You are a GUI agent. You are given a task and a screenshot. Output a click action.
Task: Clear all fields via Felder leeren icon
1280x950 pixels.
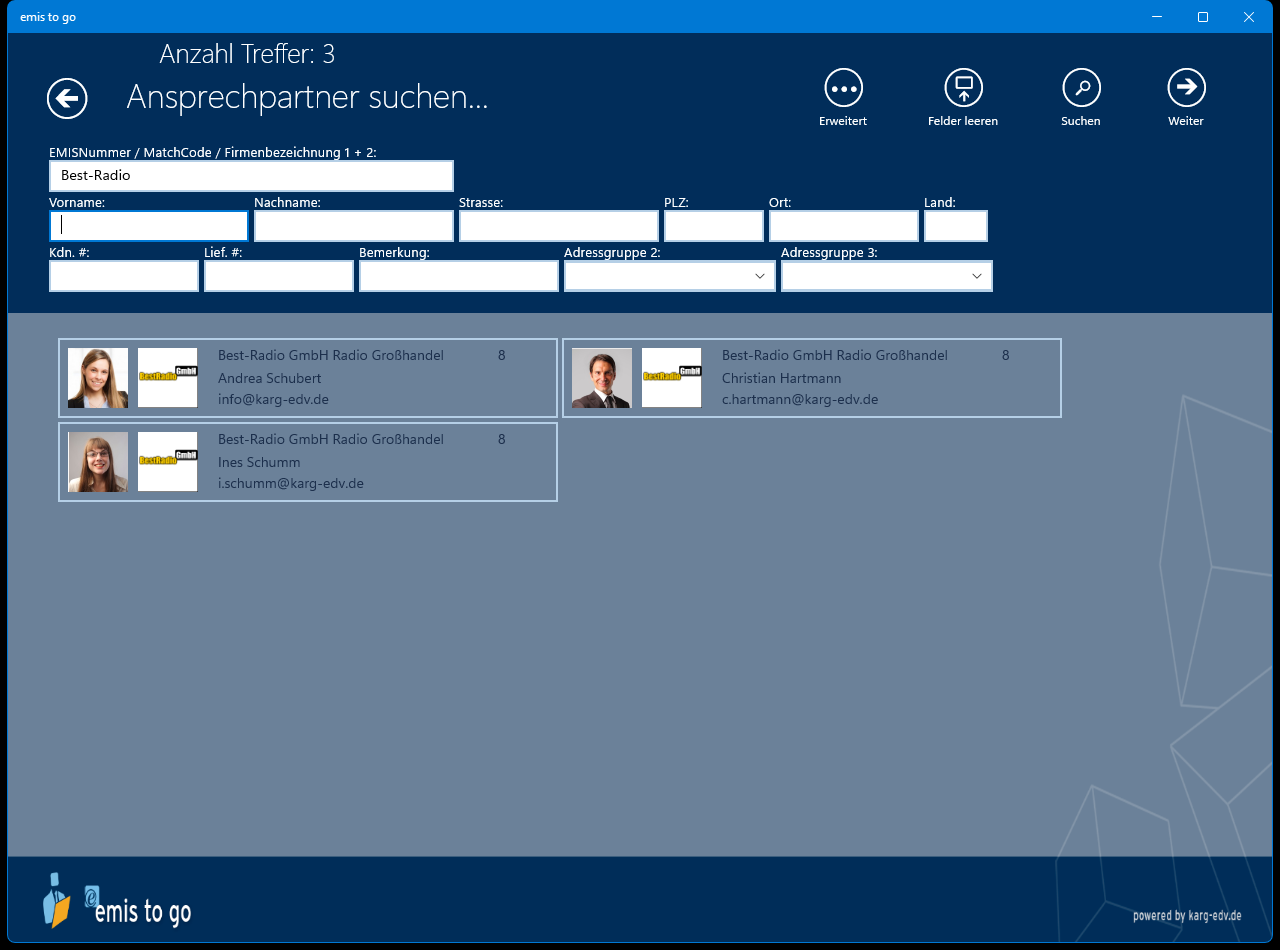pyautogui.click(x=963, y=88)
